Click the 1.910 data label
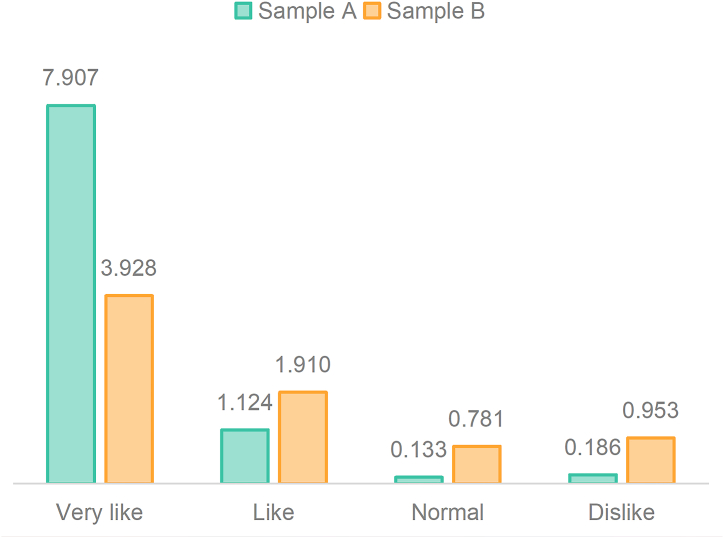Screen dimensions: 724x538 pos(303,365)
